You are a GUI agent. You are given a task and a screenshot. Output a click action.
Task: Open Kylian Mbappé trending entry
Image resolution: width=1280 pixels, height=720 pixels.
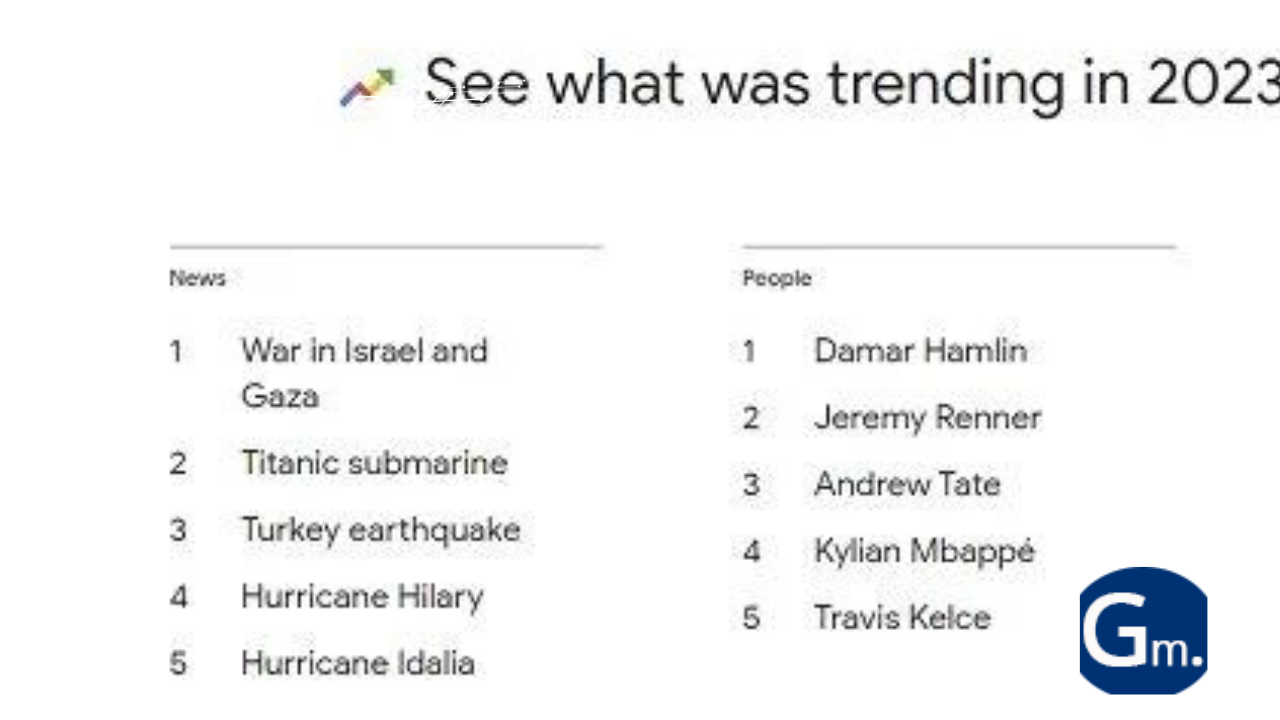point(924,551)
